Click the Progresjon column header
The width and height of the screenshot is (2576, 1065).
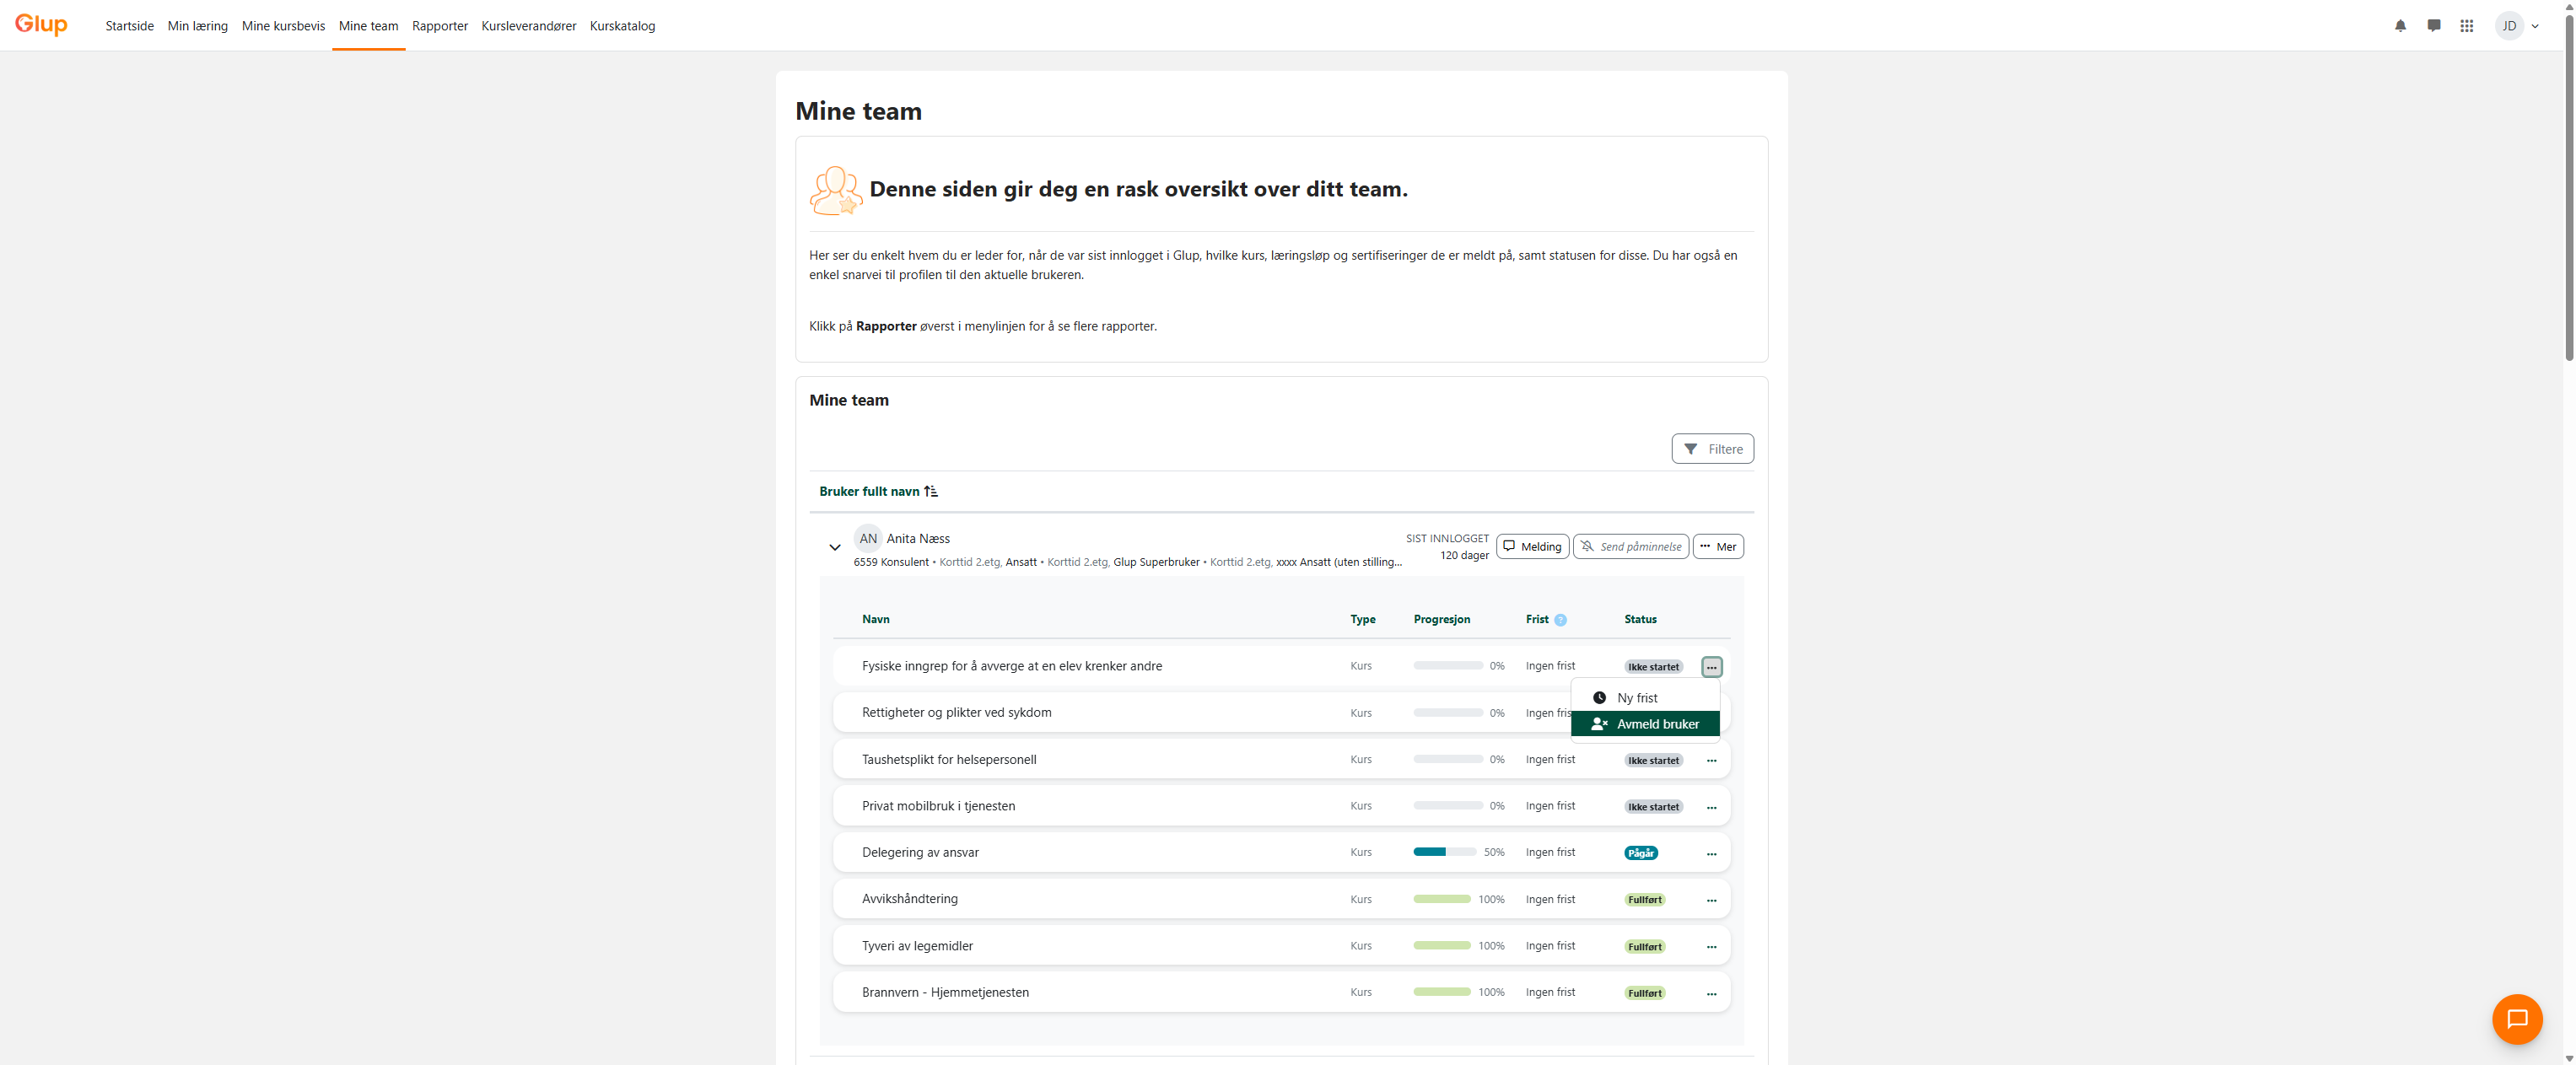click(1441, 619)
